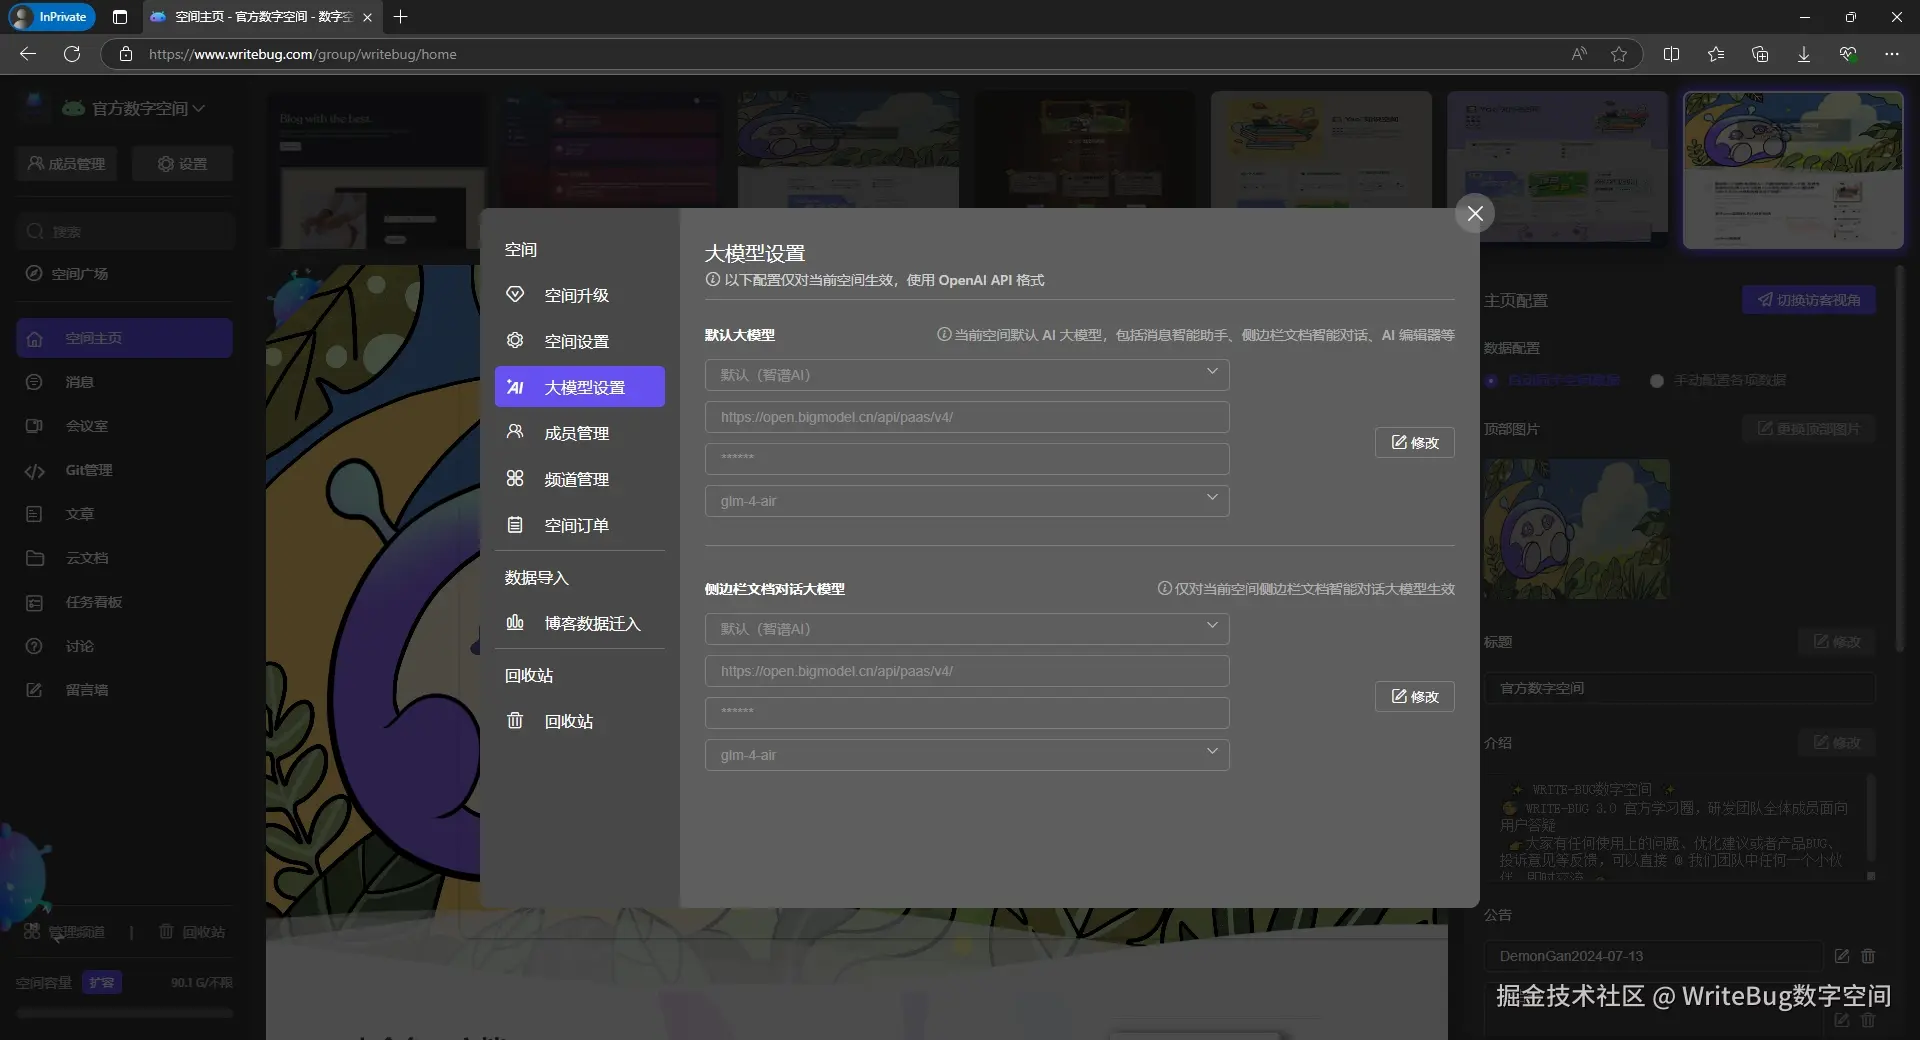Open 回收站 trash icon in dialog

[x=514, y=721]
